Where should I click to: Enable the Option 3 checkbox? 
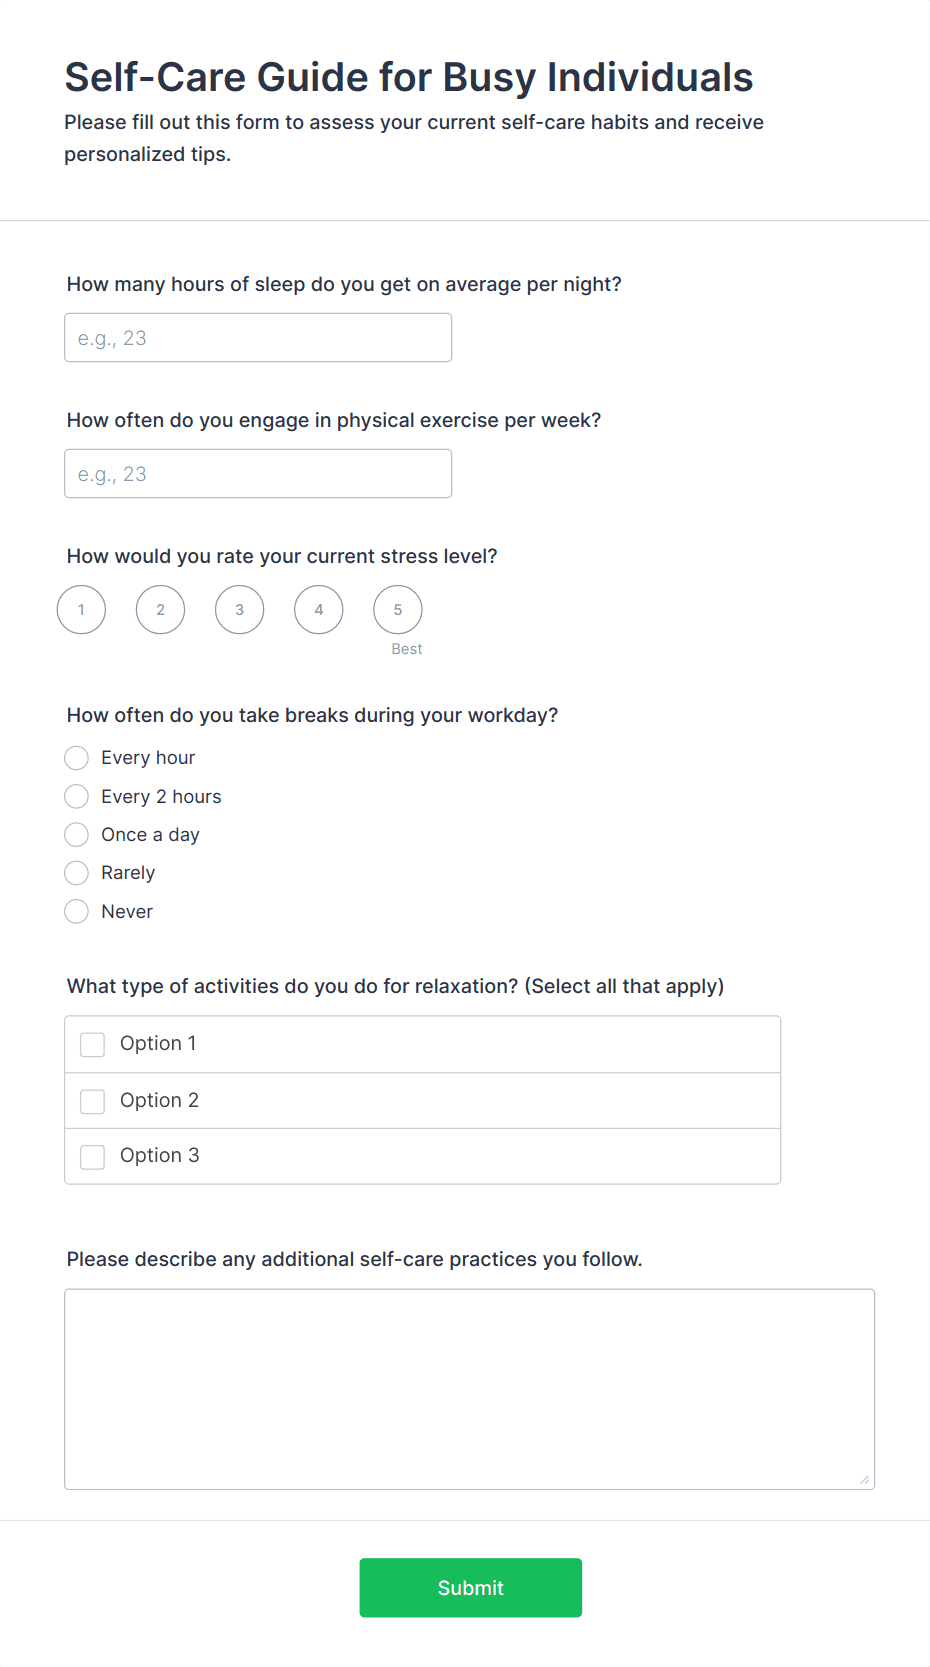coord(93,1157)
